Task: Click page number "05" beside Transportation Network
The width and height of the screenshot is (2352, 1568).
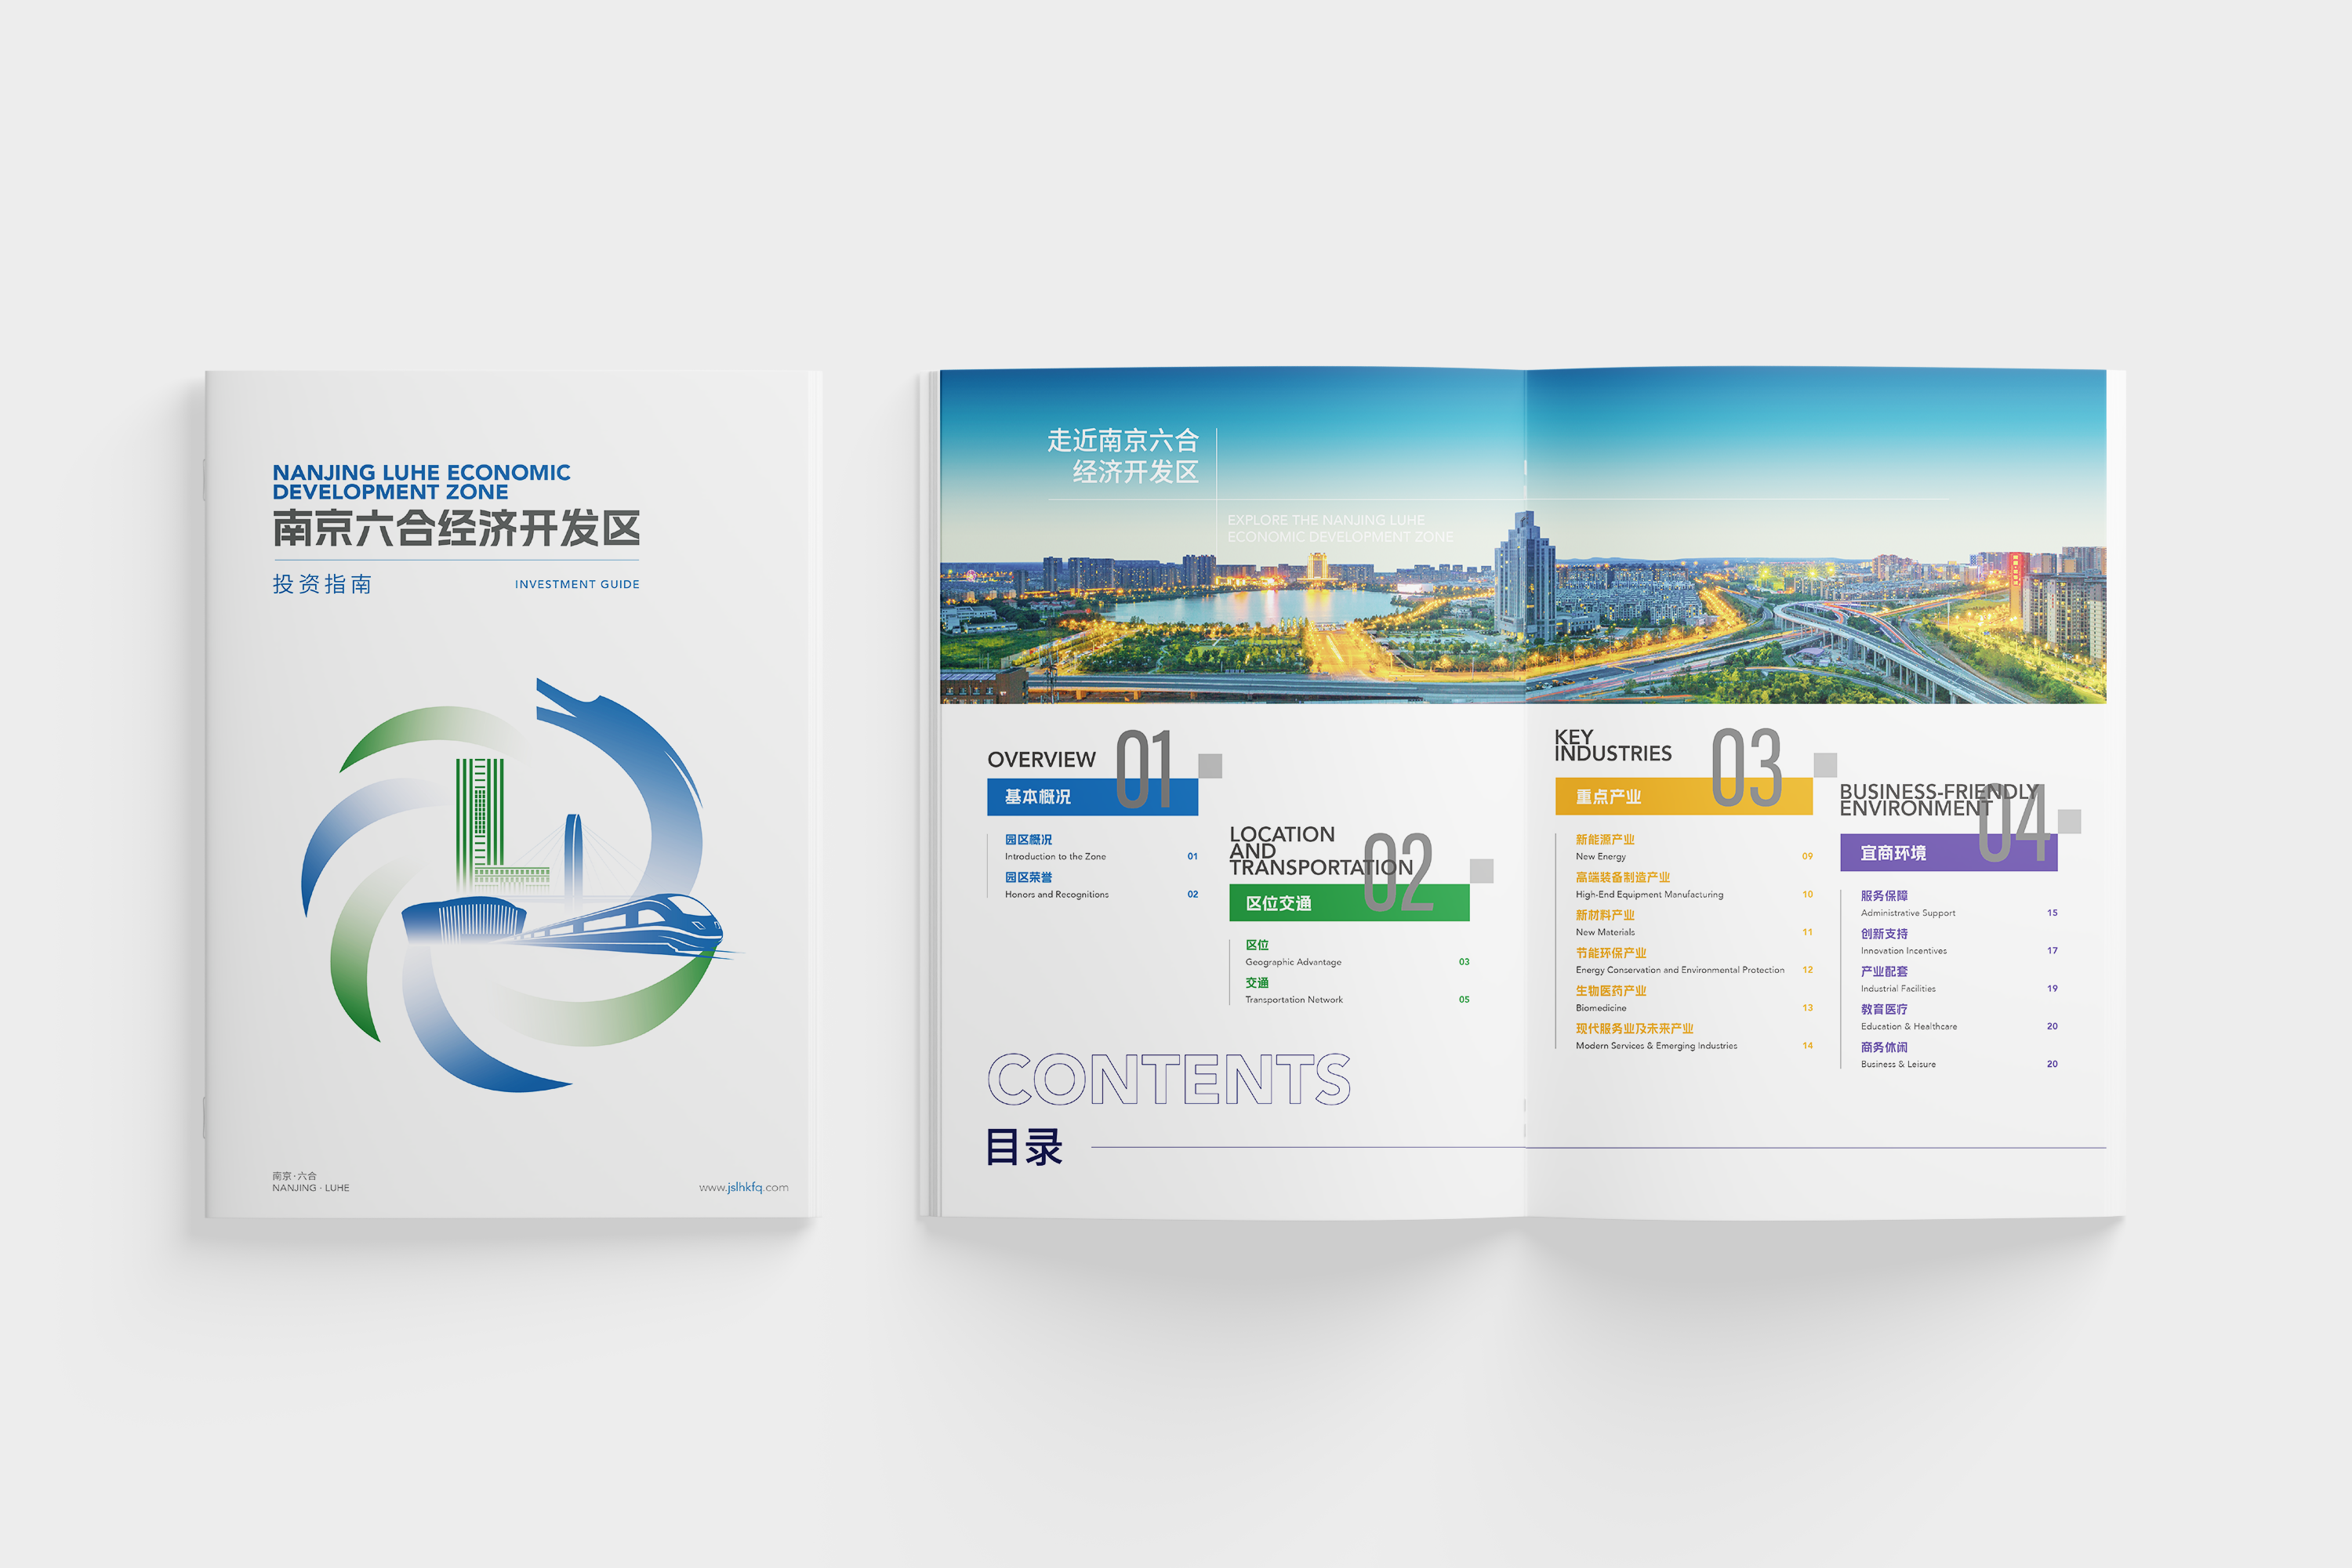Action: click(x=1464, y=999)
